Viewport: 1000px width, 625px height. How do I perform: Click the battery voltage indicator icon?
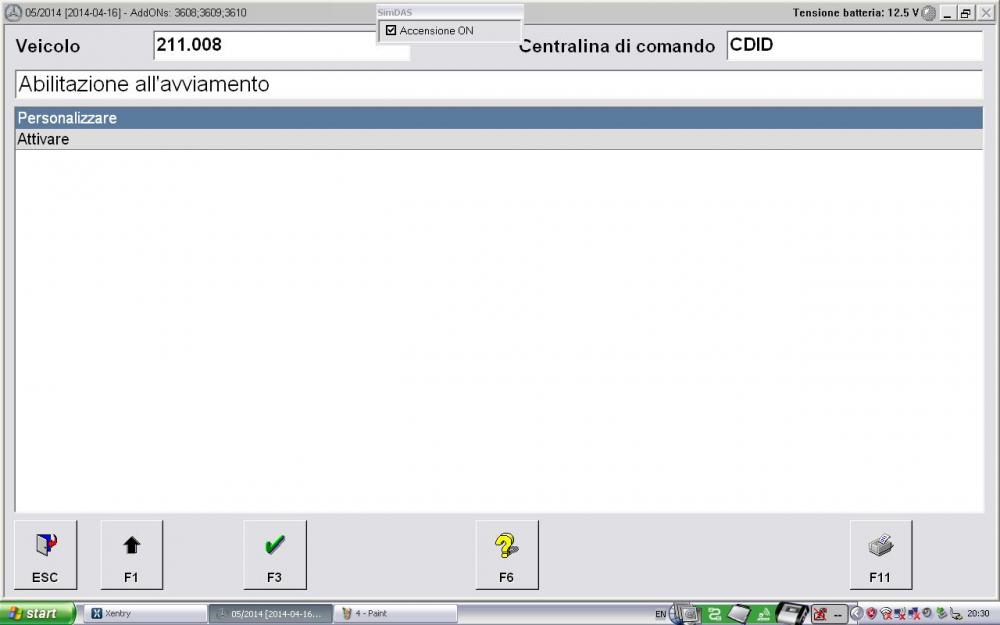[x=929, y=13]
